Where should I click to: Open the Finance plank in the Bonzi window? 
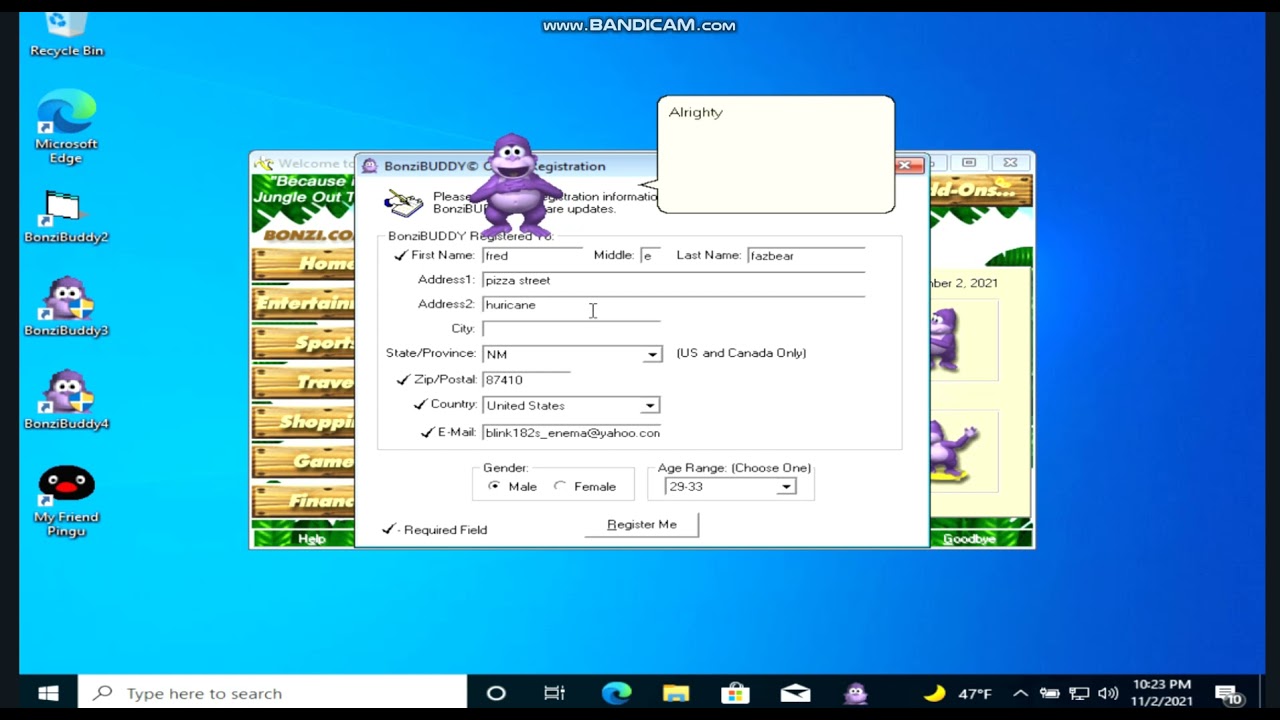(x=303, y=500)
